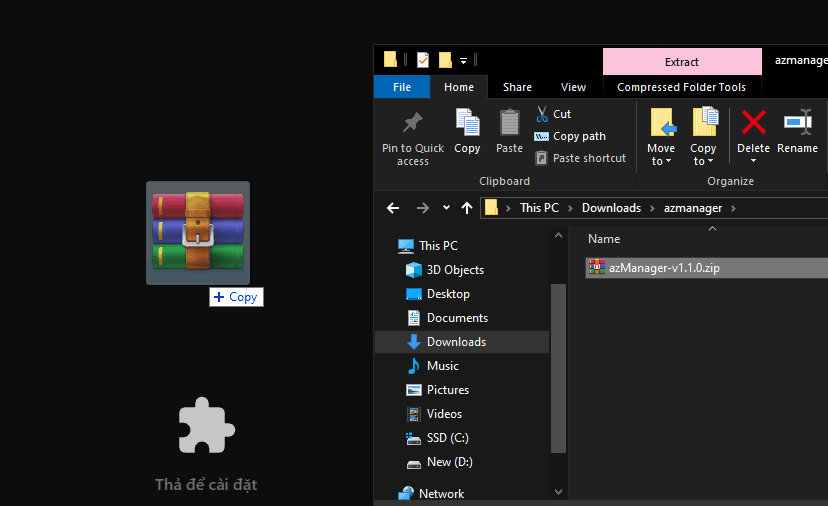Select This PC in navigation pane
This screenshot has height=506, width=828.
pyautogui.click(x=438, y=246)
